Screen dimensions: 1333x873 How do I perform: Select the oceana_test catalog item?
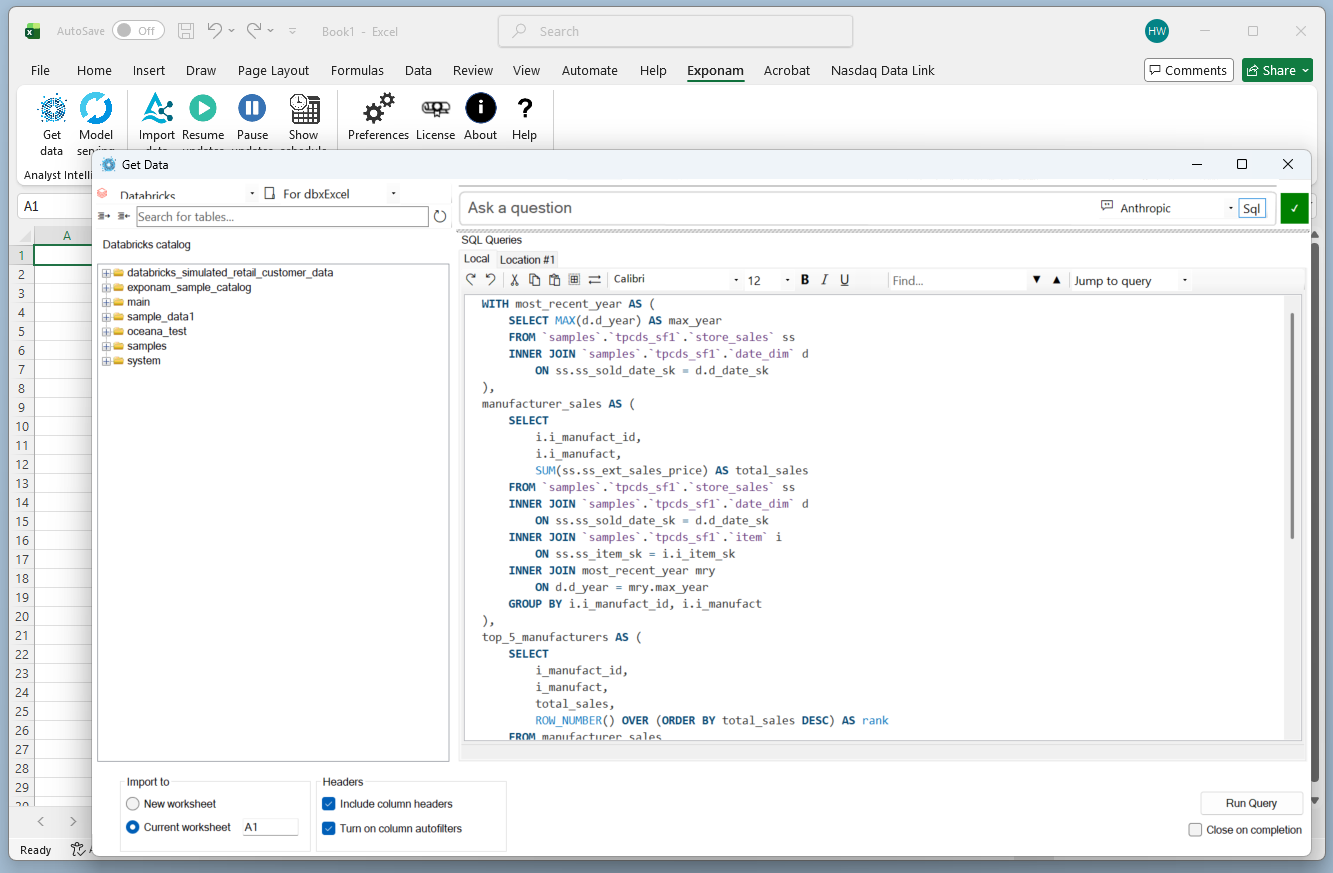pos(157,331)
